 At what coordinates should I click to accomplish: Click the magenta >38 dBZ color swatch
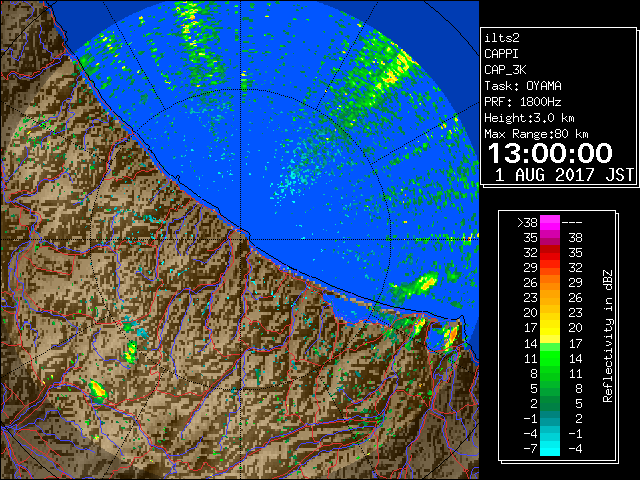pyautogui.click(x=550, y=222)
